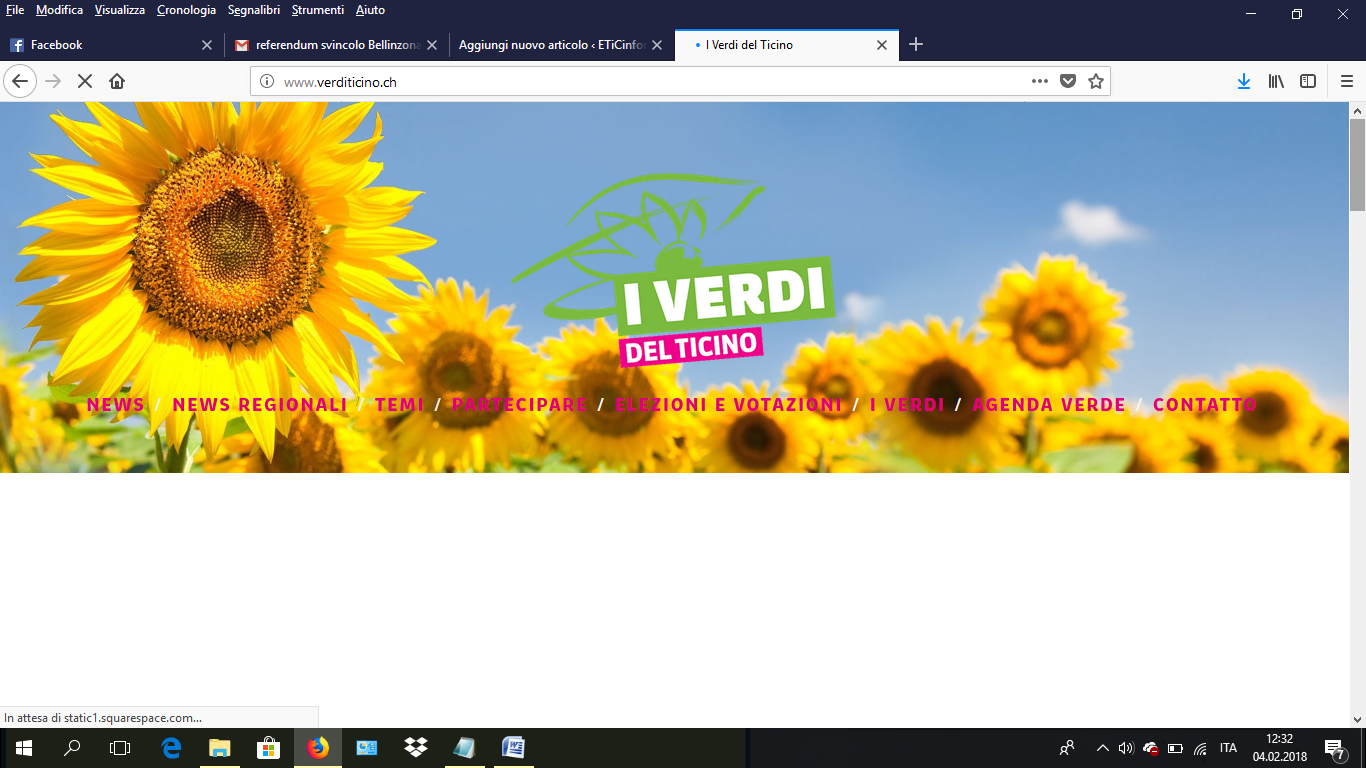Image resolution: width=1366 pixels, height=768 pixels.
Task: Open the clock showing 12:32 04.02.2018
Action: [1280, 748]
